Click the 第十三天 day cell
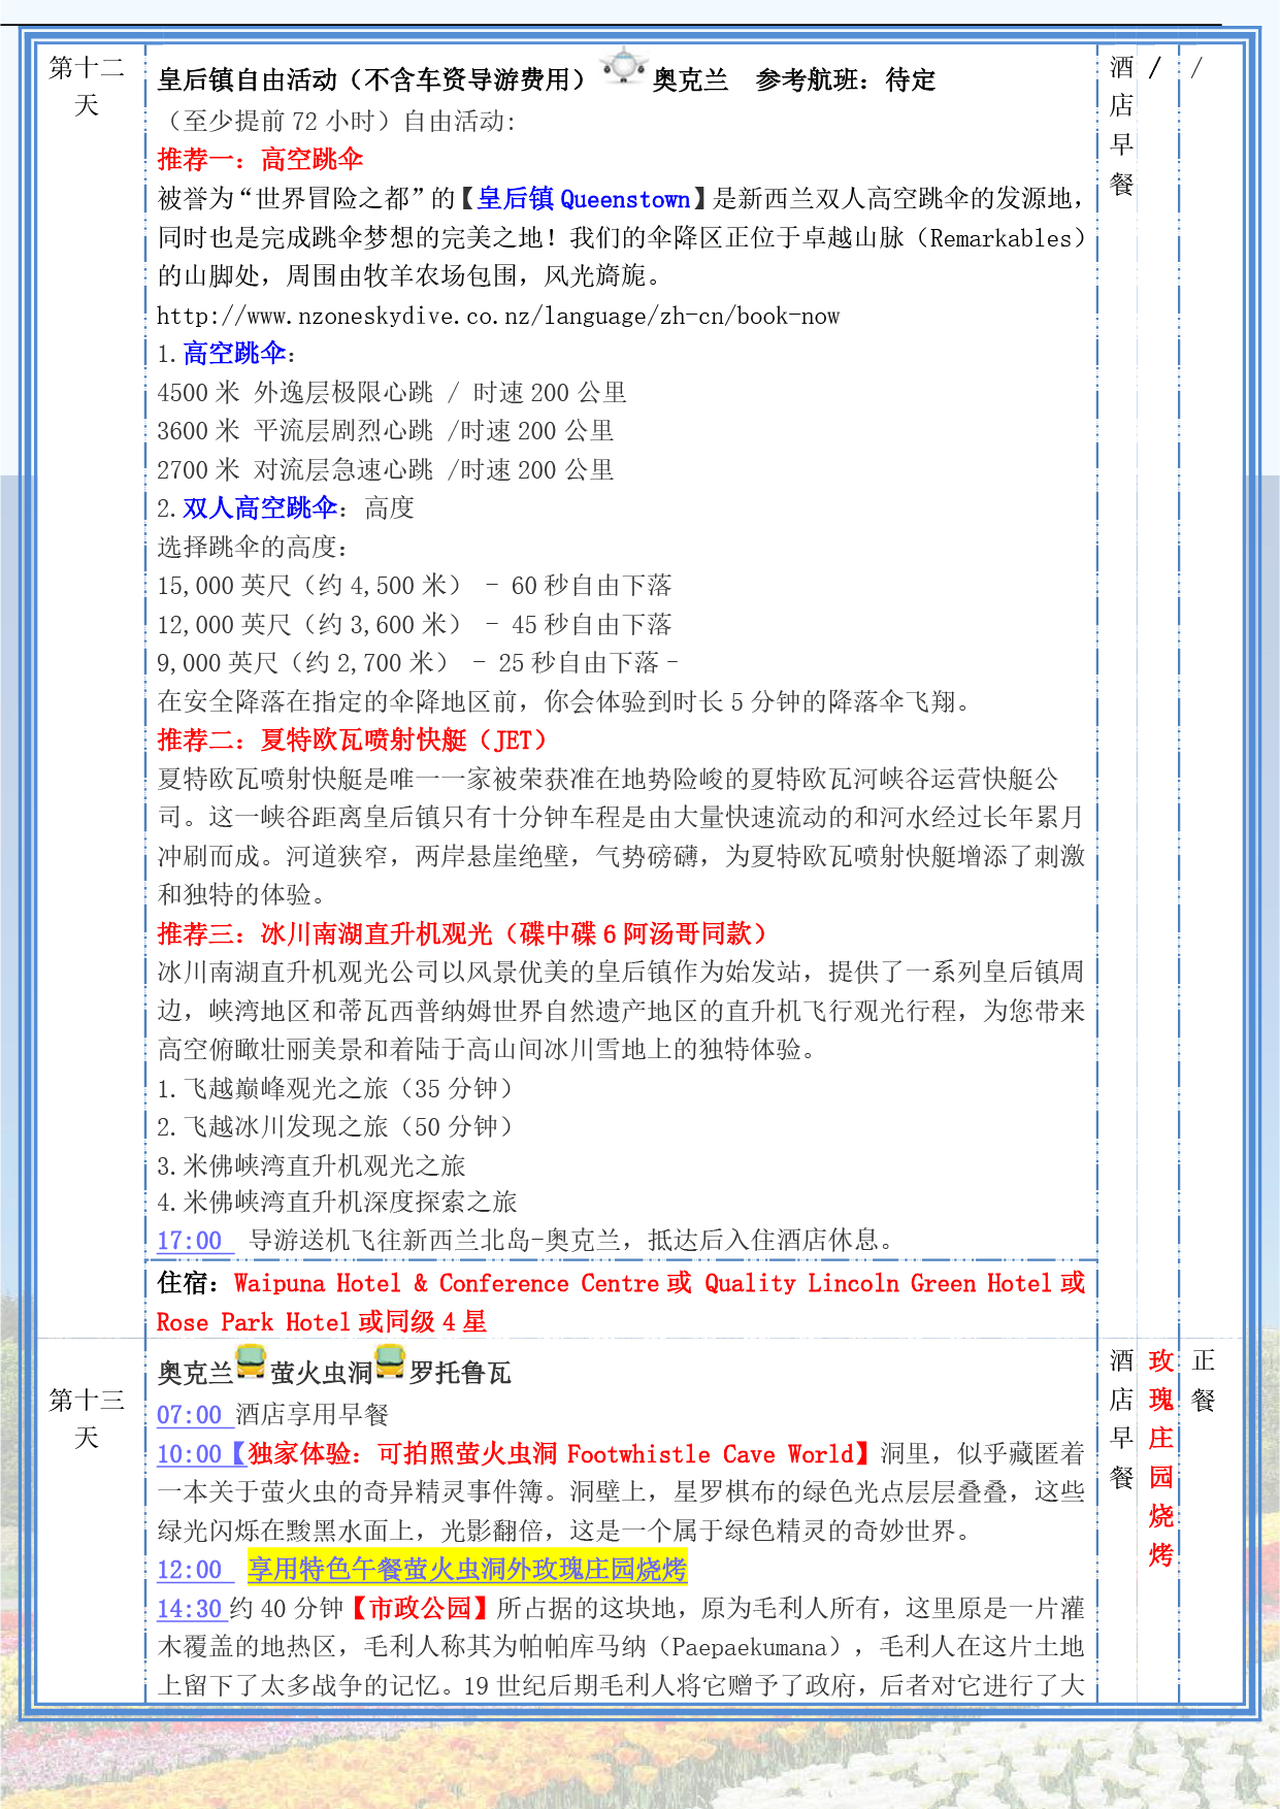 87,1419
